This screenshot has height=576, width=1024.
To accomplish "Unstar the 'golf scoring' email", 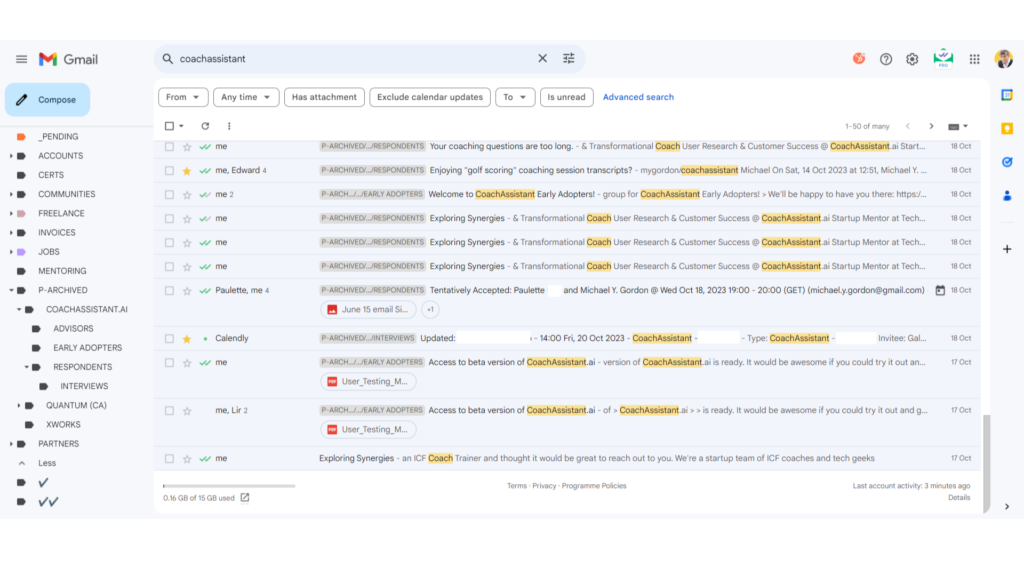I will click(x=187, y=170).
